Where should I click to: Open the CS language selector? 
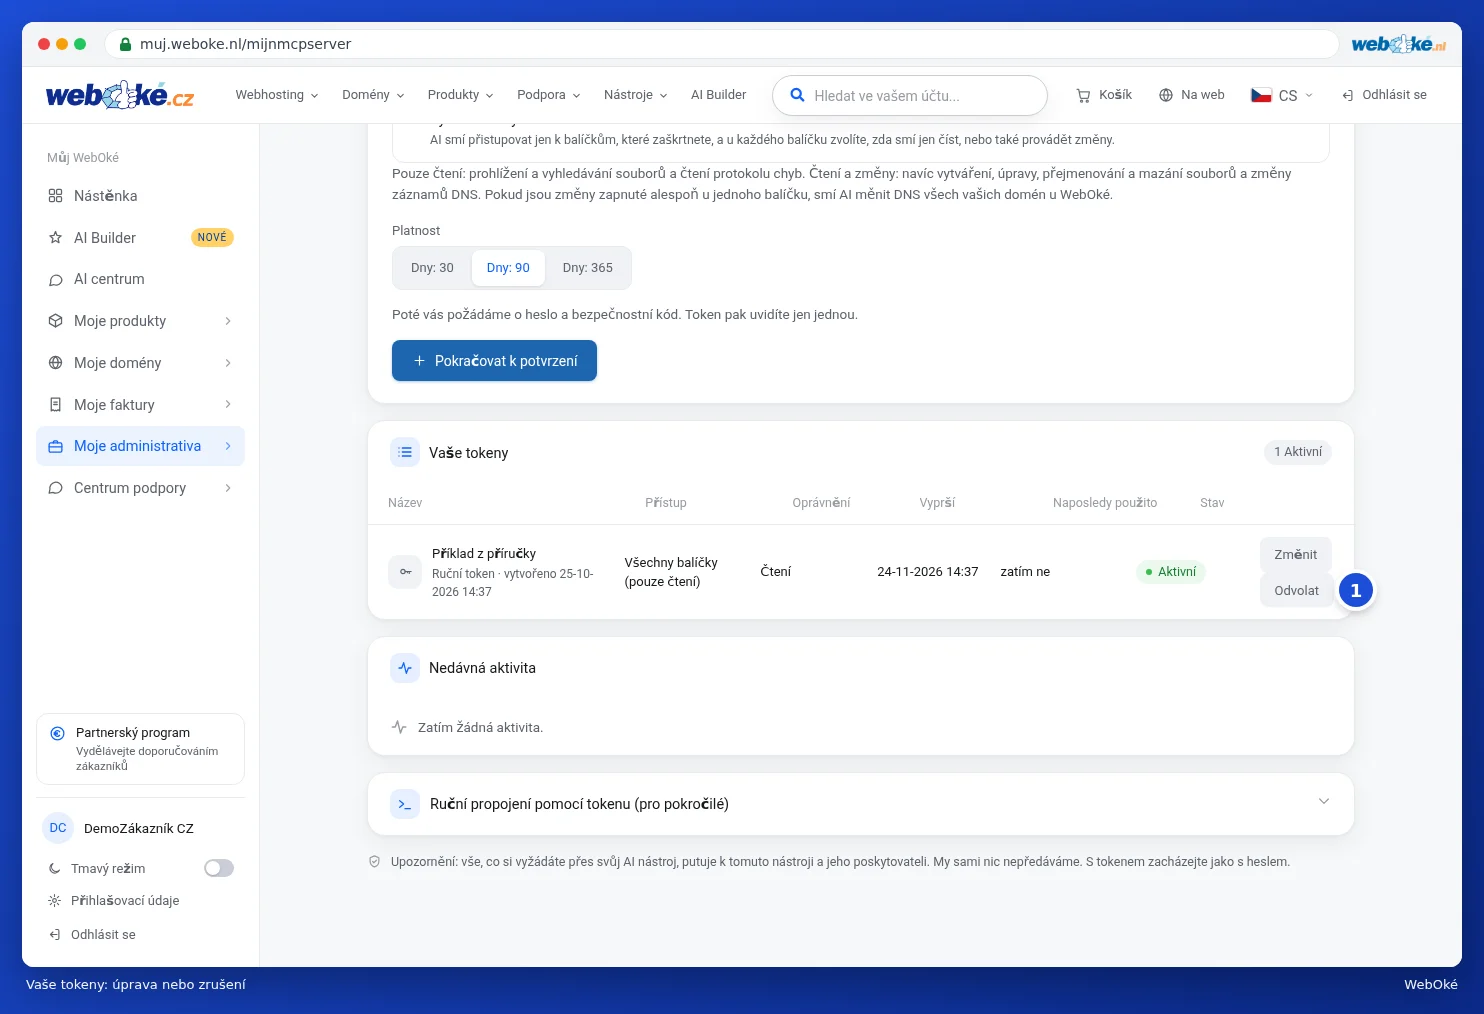1282,95
